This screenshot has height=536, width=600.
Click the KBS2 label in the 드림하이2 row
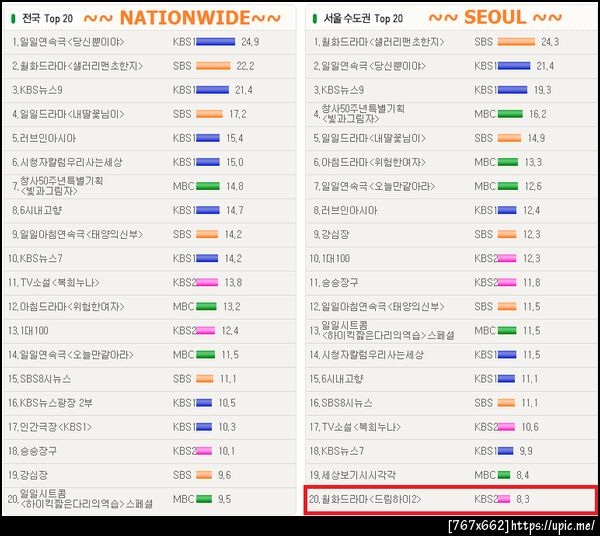pos(486,499)
